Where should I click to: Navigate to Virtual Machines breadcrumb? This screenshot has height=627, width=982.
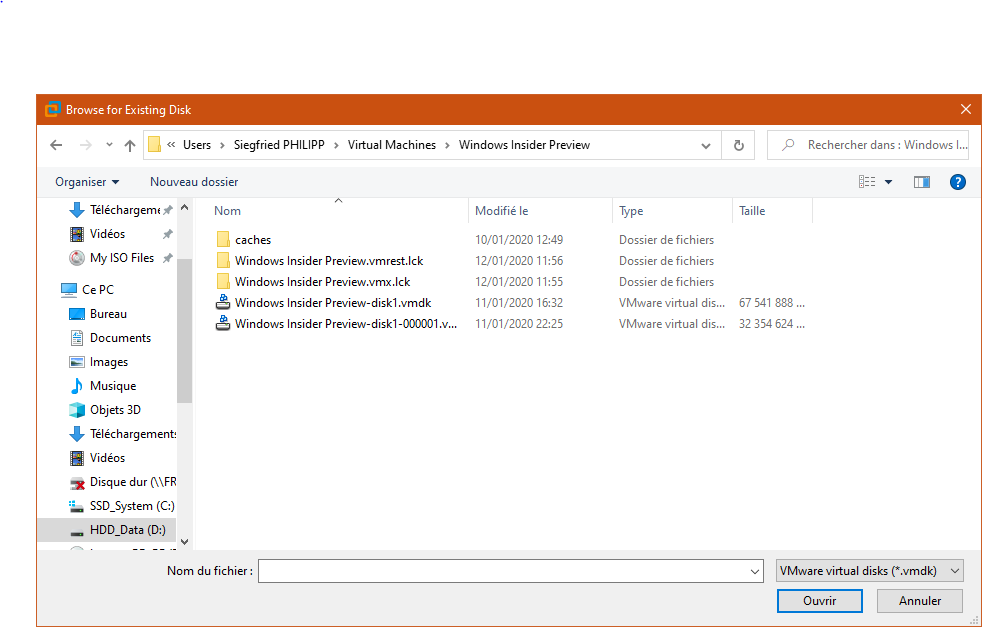click(392, 145)
